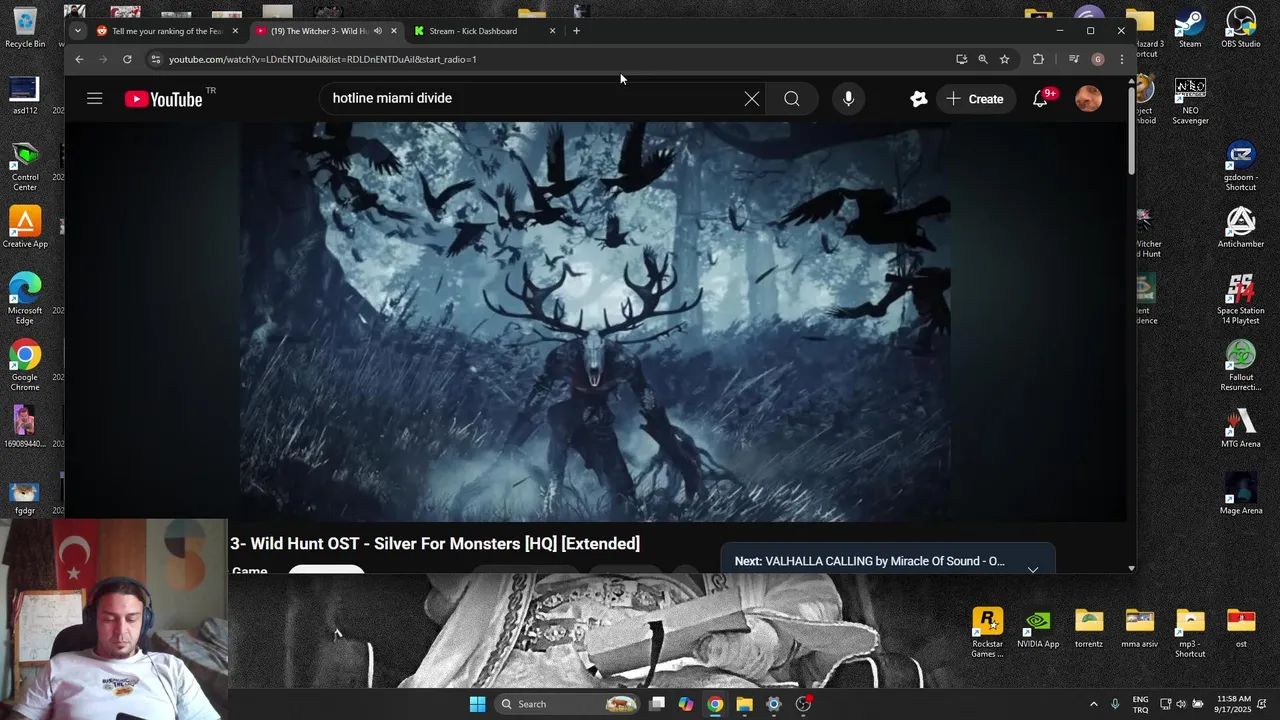The image size is (1280, 720).
Task: Clear the search box with the X
Action: coord(752,98)
